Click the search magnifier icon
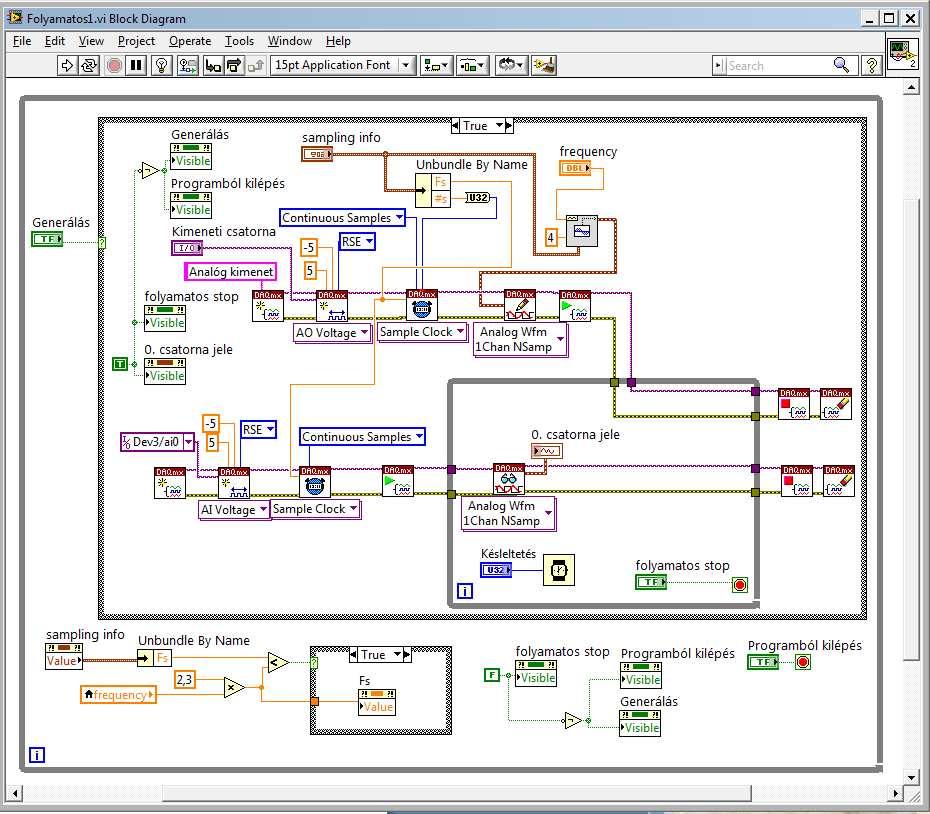 [841, 65]
